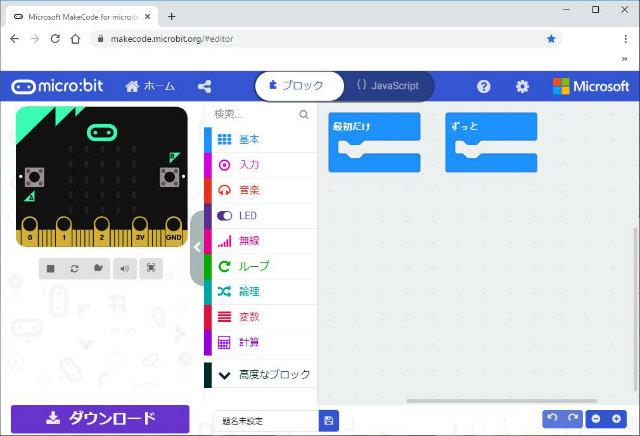
Task: Open the 論理 block category
Action: tap(260, 291)
